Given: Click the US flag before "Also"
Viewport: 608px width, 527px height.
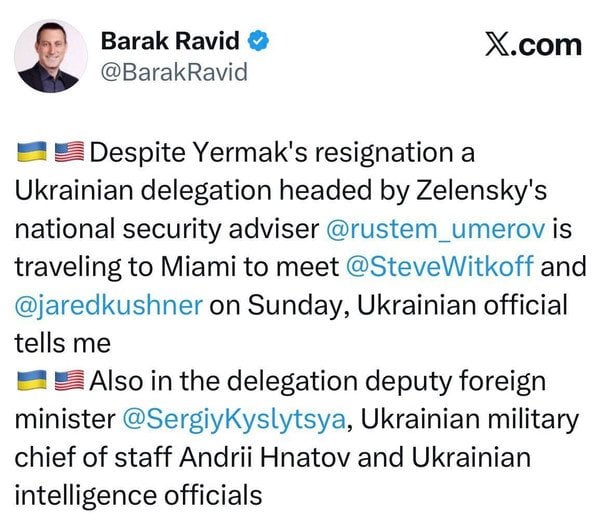Looking at the screenshot, I should point(68,381).
